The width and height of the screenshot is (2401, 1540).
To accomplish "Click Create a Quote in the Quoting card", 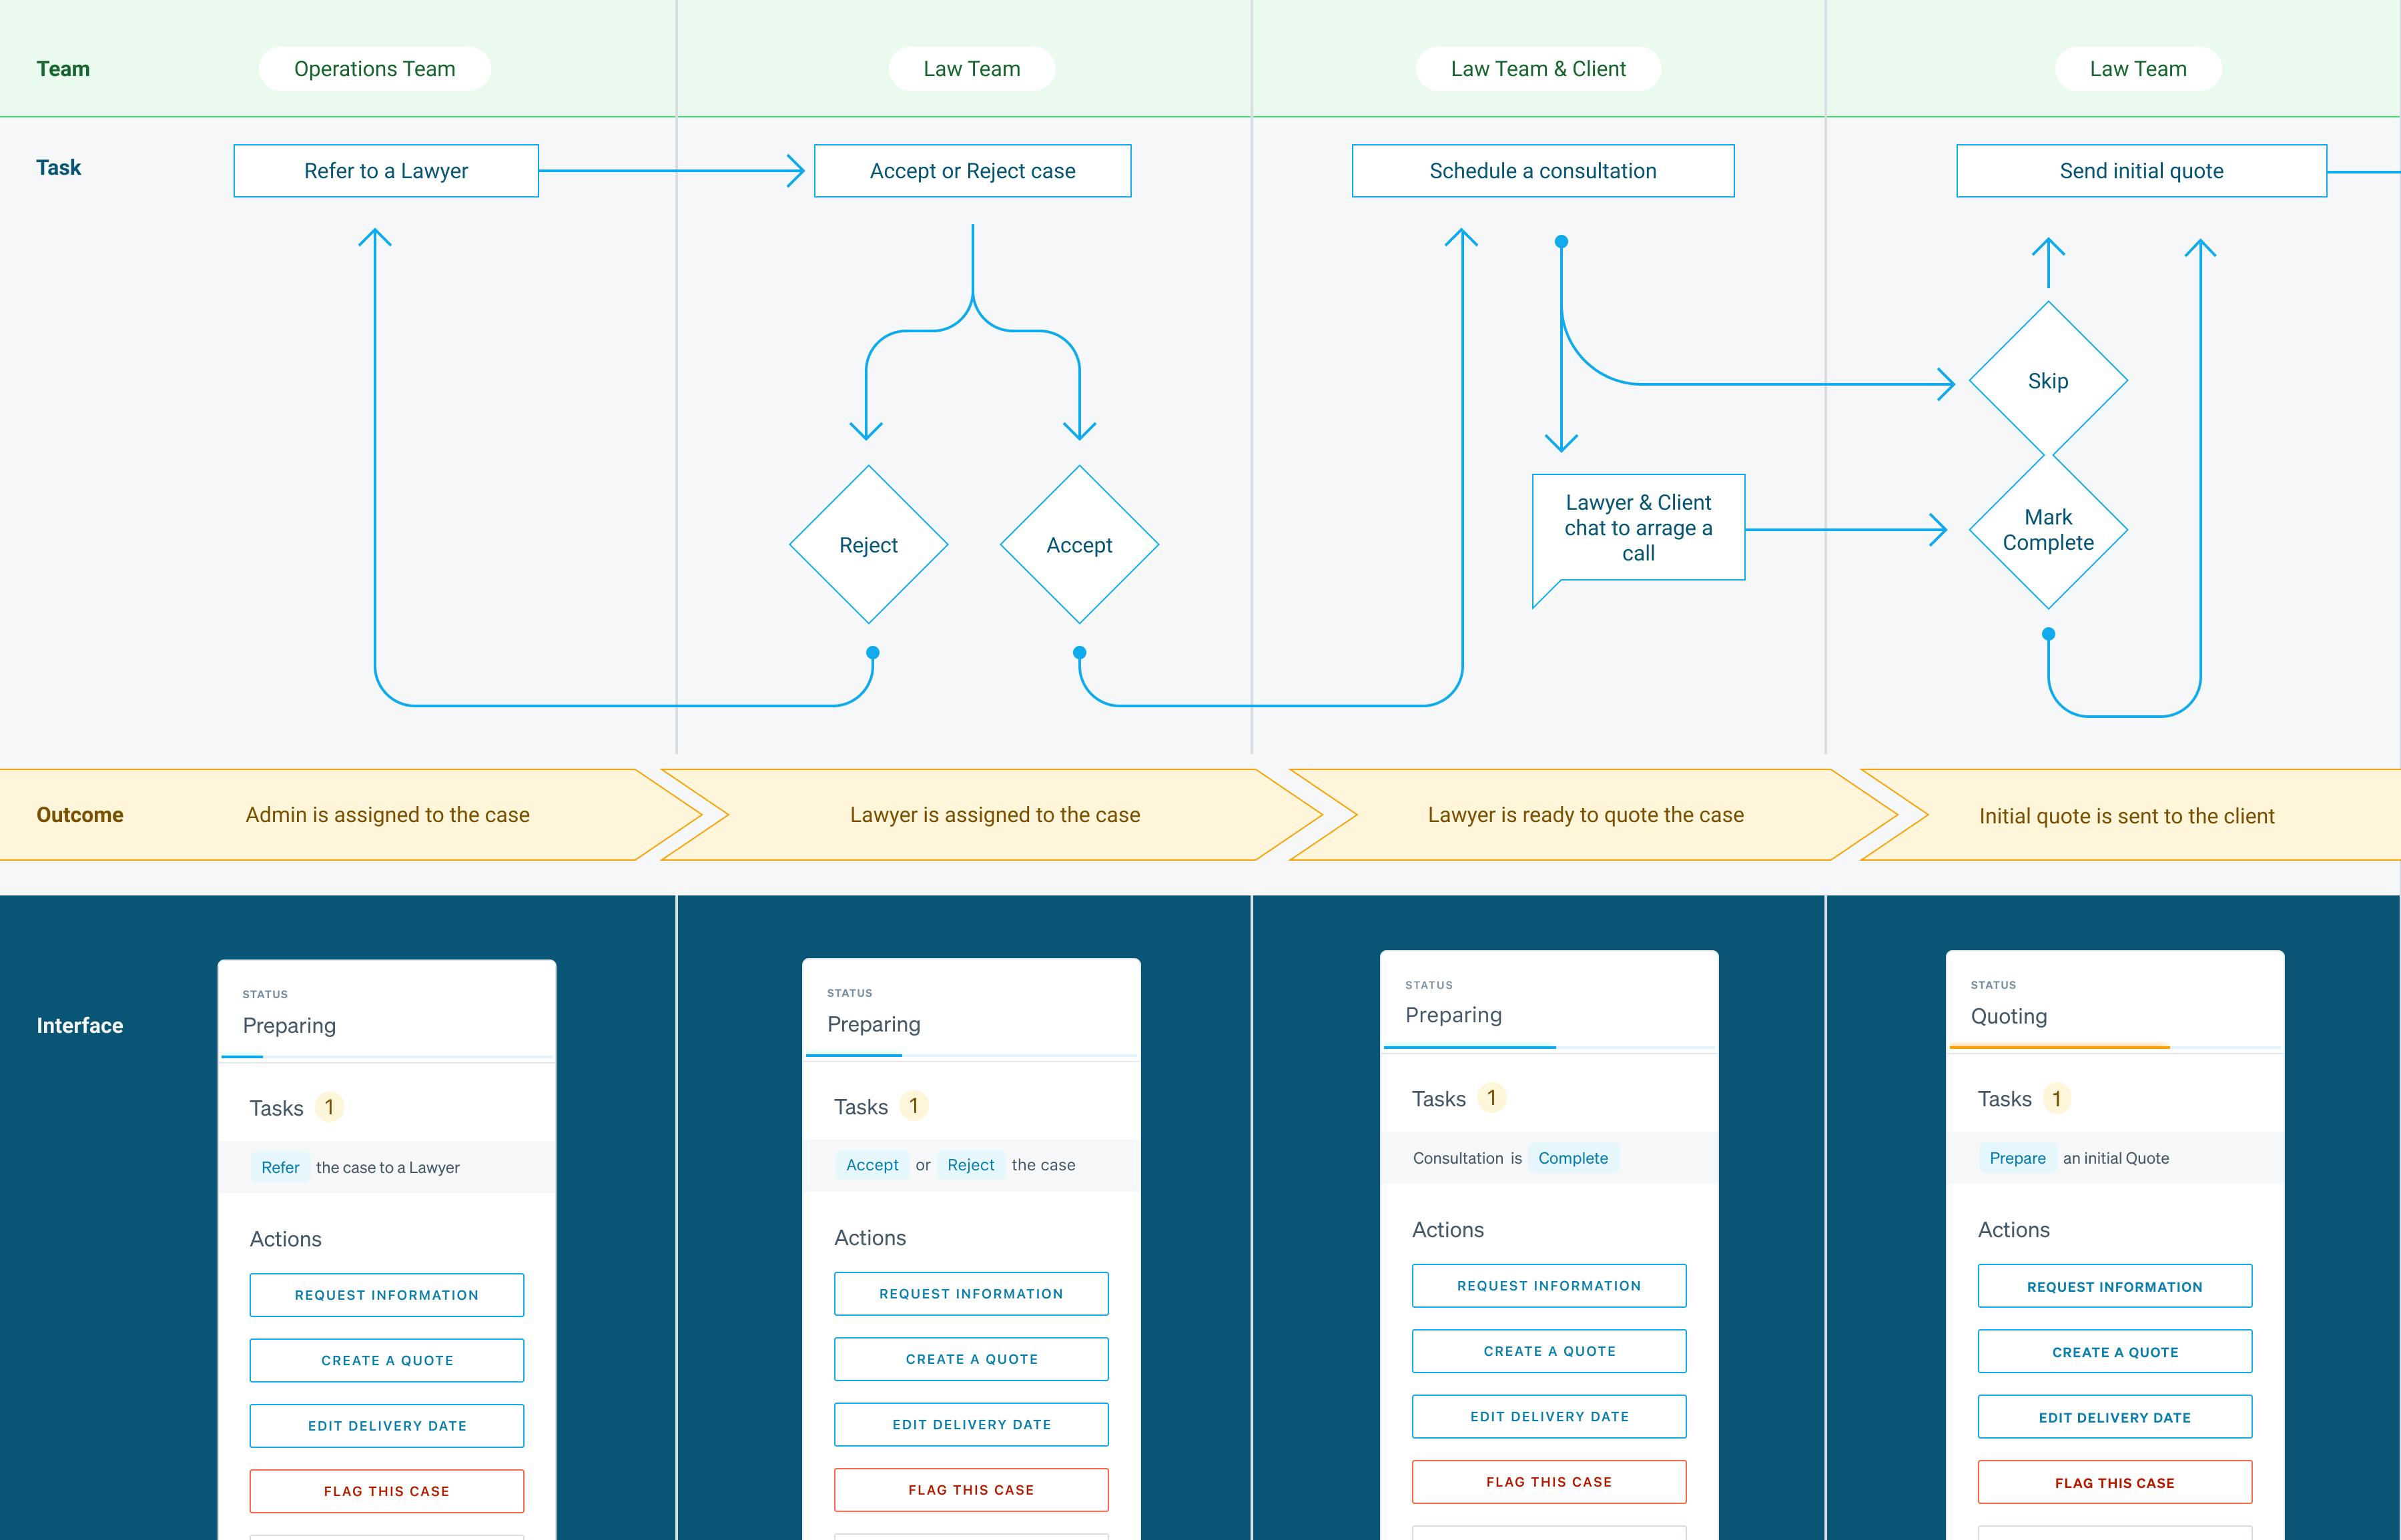I will coord(2115,1352).
